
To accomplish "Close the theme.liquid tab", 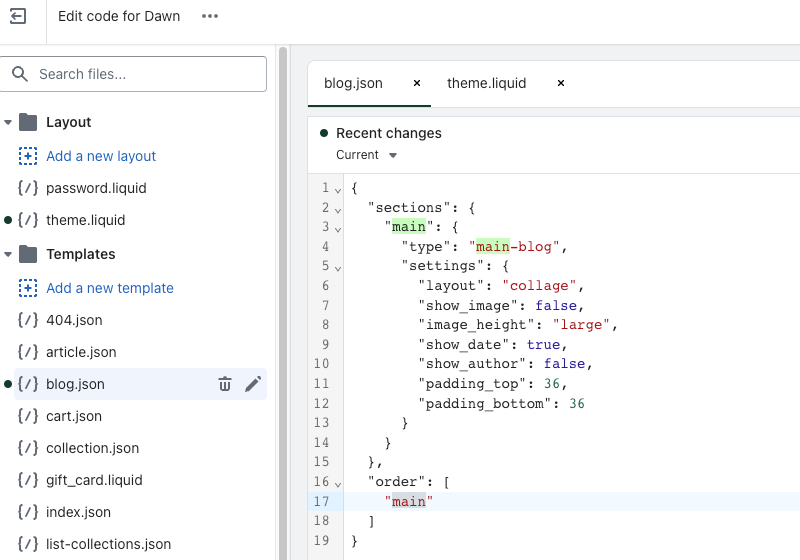I will coord(560,83).
